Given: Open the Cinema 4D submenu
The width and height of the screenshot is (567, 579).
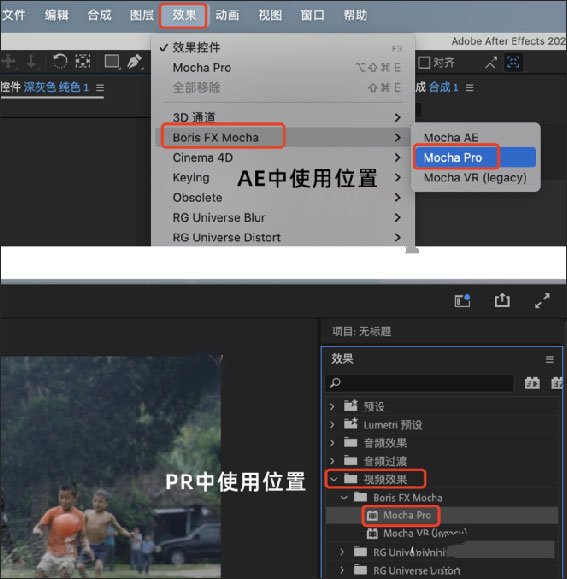Looking at the screenshot, I should point(283,158).
